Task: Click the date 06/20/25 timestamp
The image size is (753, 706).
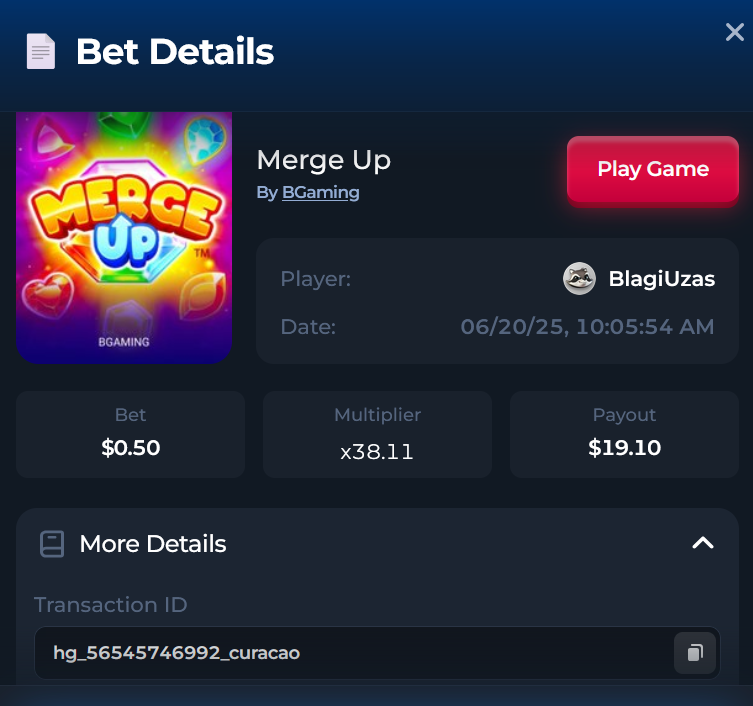Action: click(x=587, y=327)
